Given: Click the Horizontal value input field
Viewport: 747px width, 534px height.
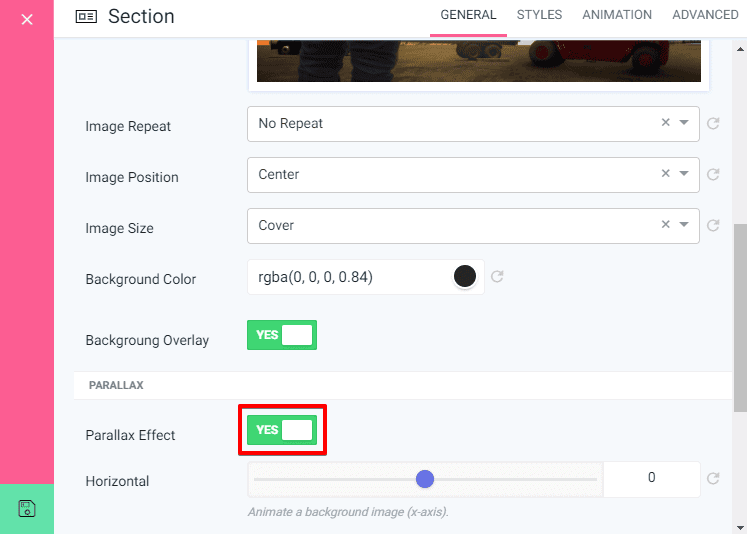Looking at the screenshot, I should pyautogui.click(x=651, y=478).
